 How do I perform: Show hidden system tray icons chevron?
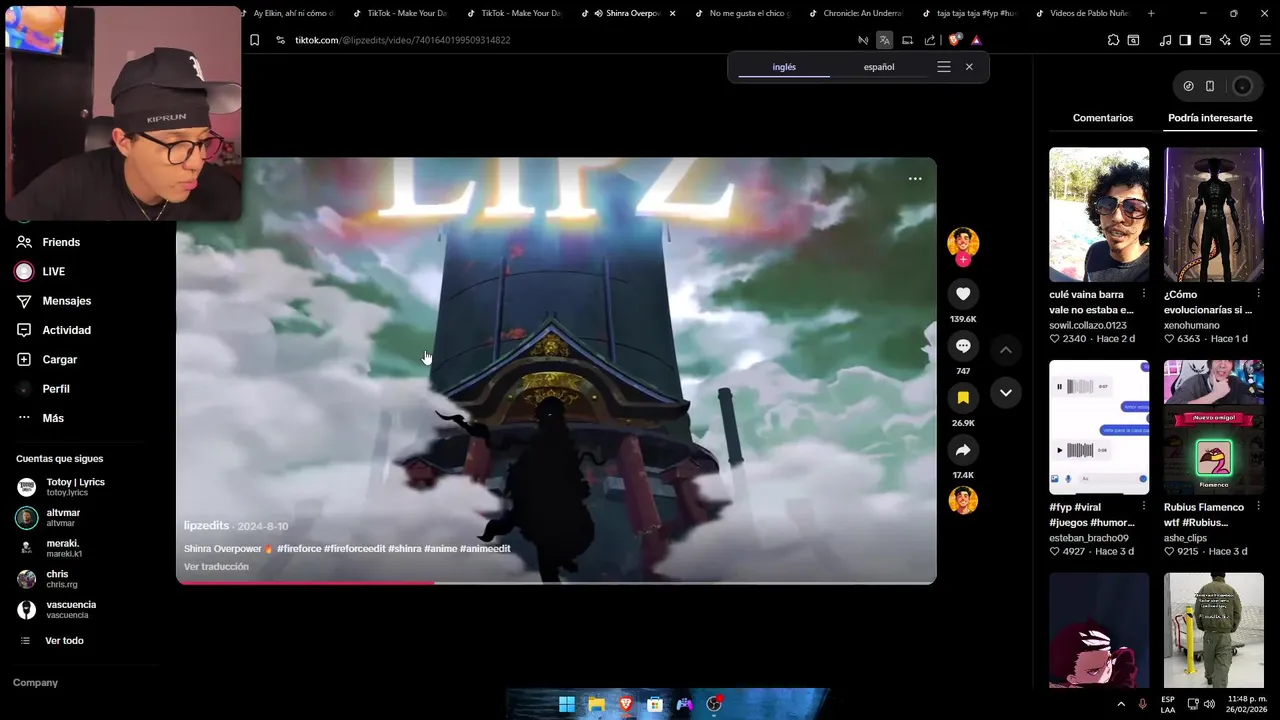(1120, 704)
